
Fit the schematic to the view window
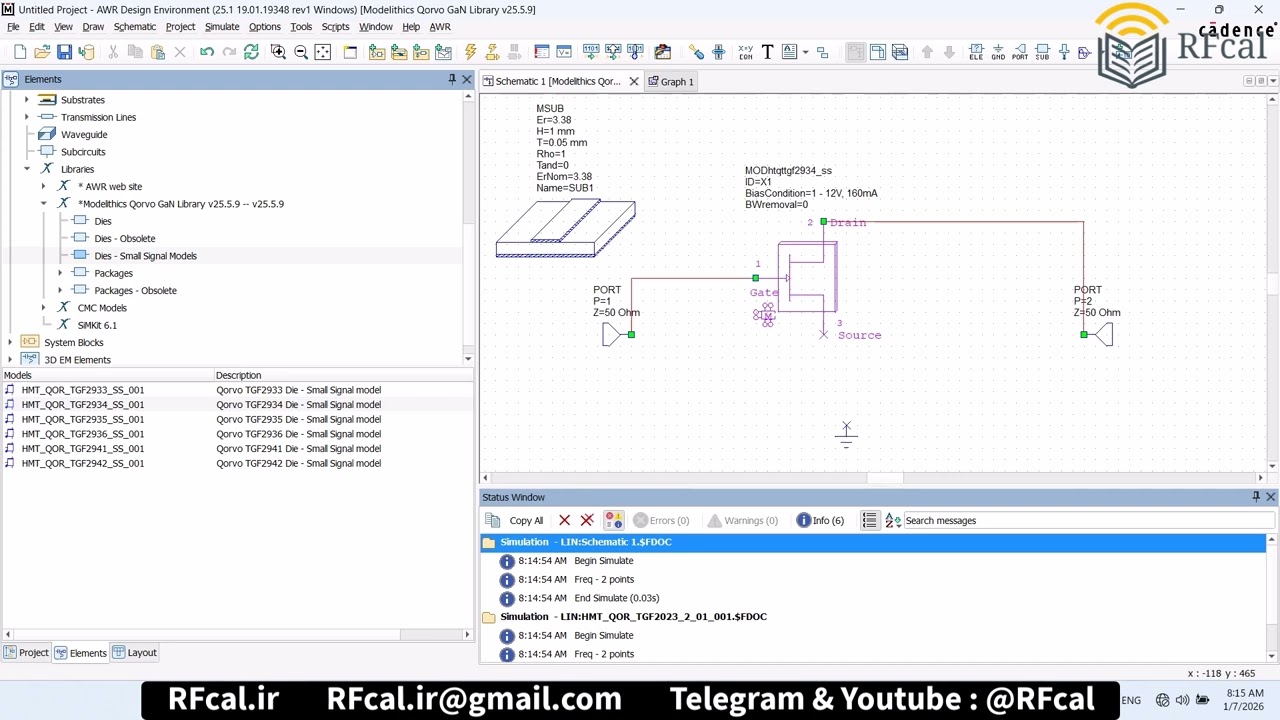tap(322, 52)
